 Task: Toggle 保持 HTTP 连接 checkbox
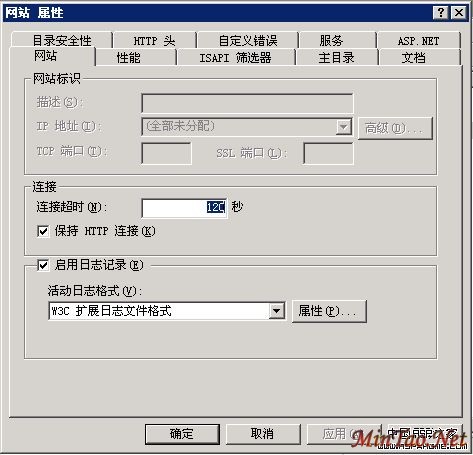pyautogui.click(x=43, y=231)
